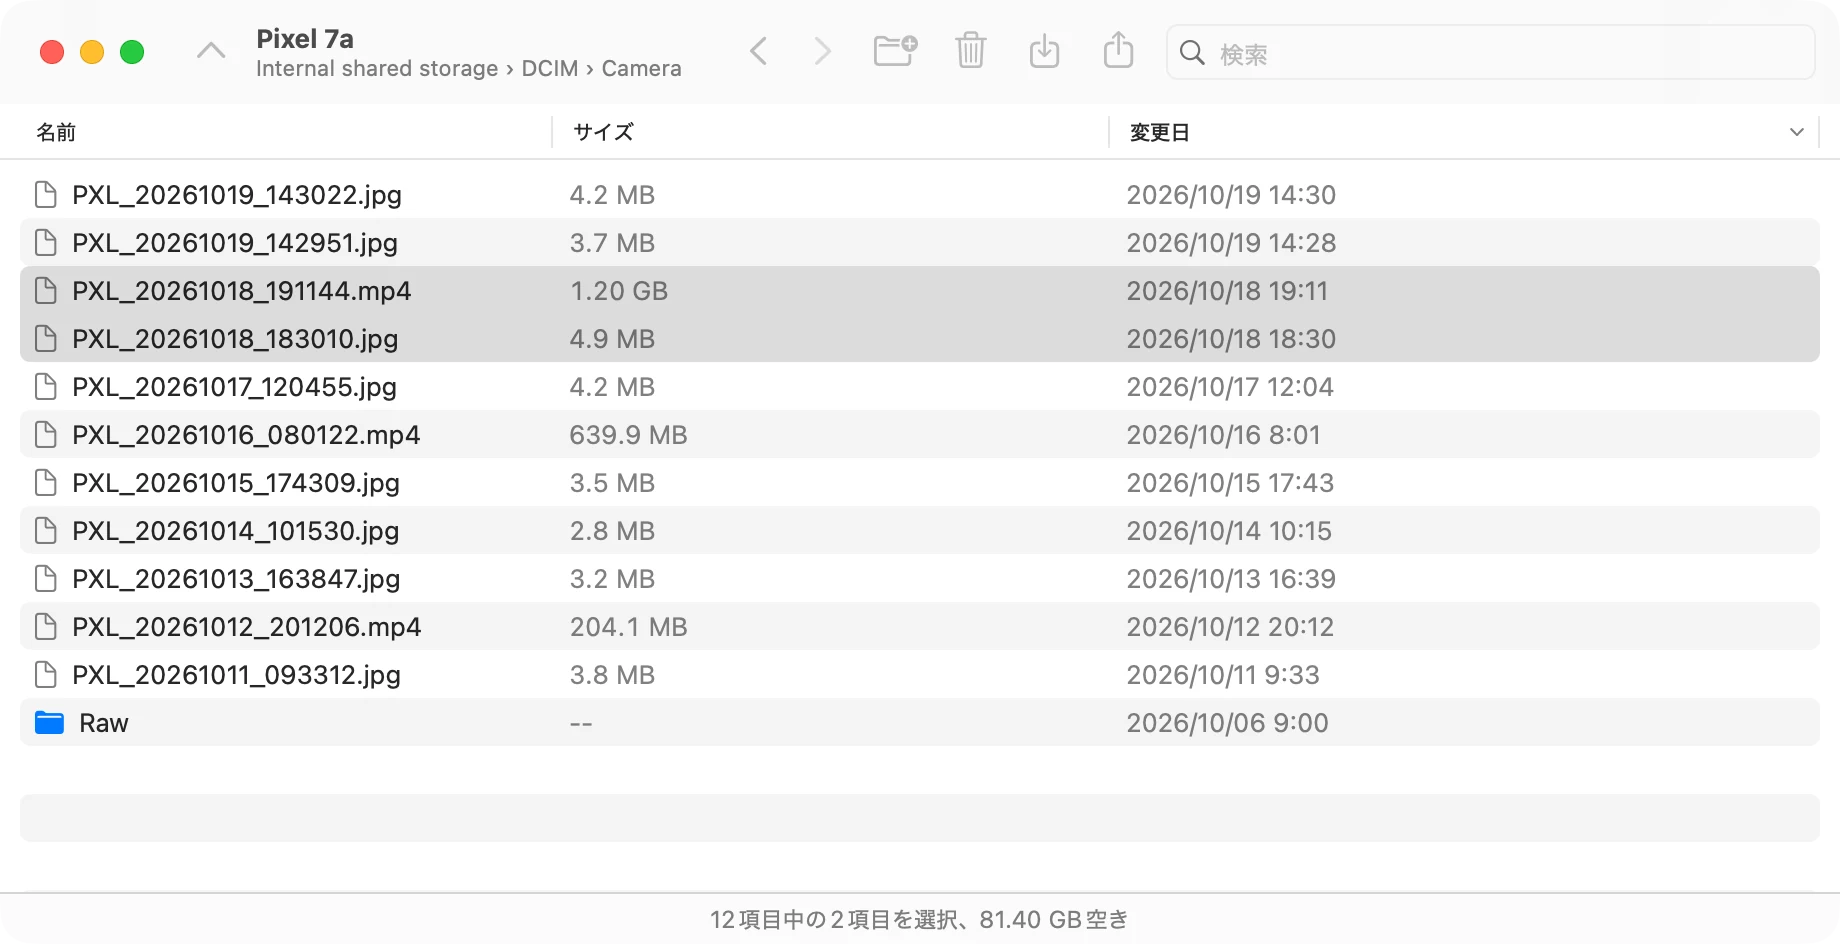Navigate forward with the right chevron
The image size is (1840, 944).
click(x=822, y=51)
